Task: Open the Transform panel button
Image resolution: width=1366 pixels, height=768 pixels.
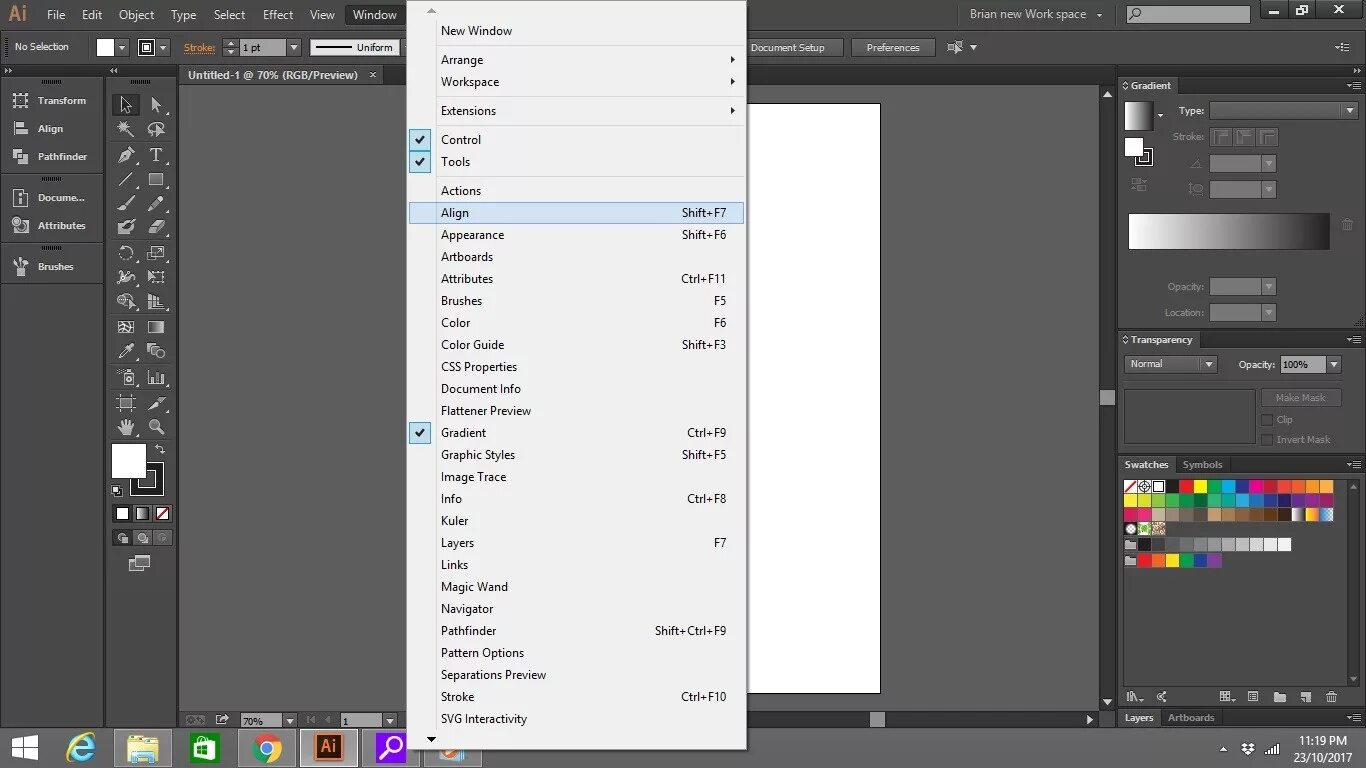Action: coord(51,101)
